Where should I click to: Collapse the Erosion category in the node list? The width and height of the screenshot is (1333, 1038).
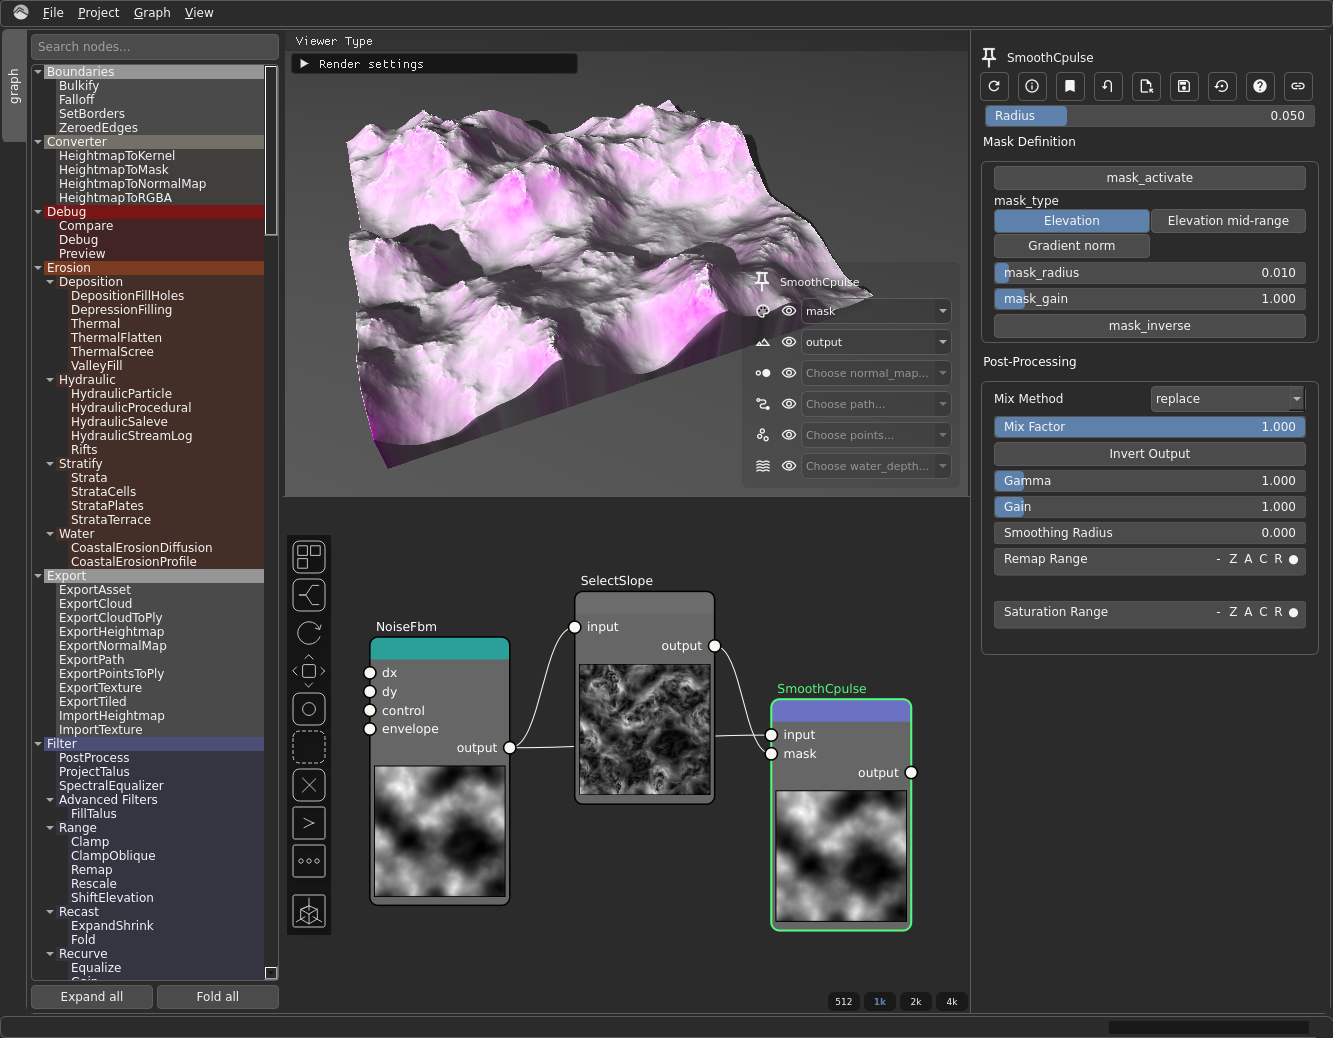[x=38, y=268]
